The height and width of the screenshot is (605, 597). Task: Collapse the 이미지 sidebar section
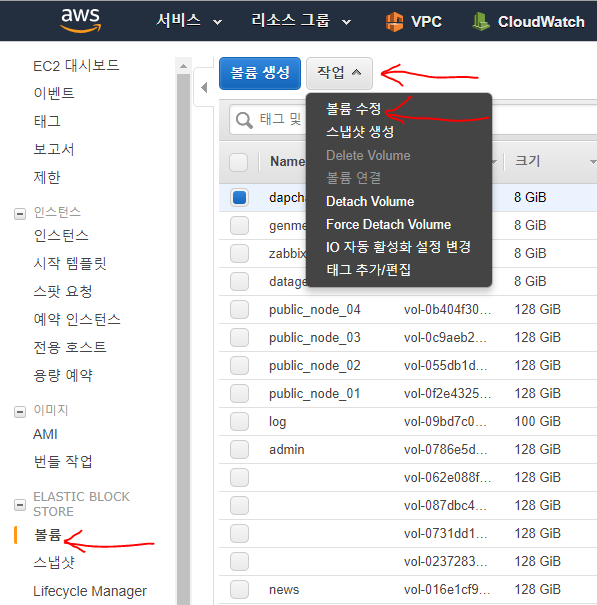pyautogui.click(x=20, y=412)
